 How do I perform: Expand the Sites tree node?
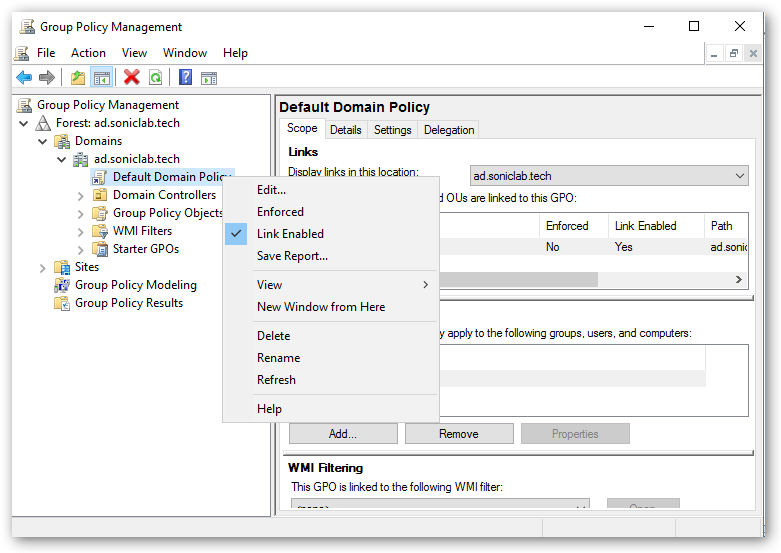[x=43, y=267]
